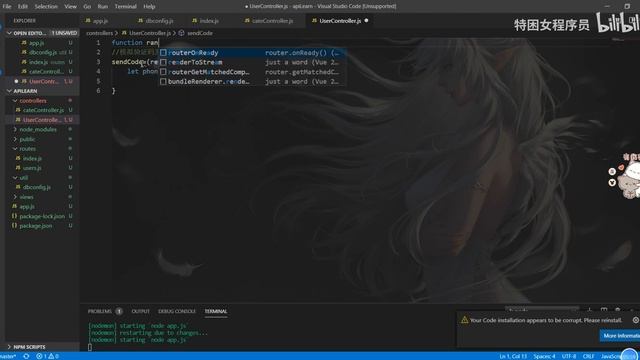This screenshot has width=640, height=360.
Task: Expand the views folder
Action: click(x=15, y=197)
